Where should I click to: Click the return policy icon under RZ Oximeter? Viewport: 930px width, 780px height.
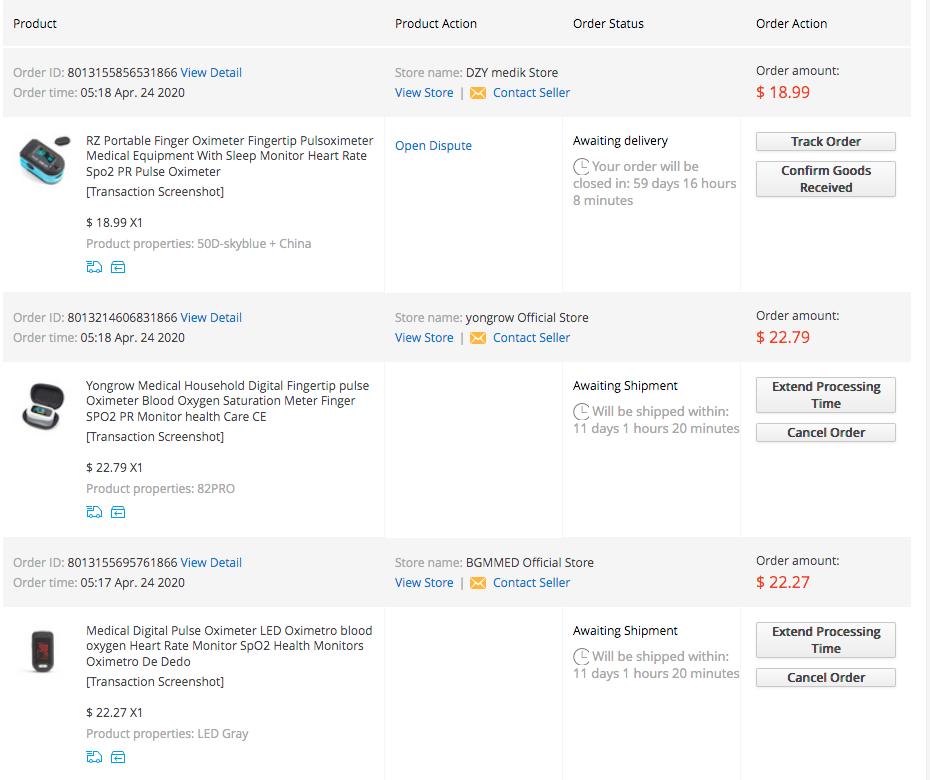pos(118,268)
